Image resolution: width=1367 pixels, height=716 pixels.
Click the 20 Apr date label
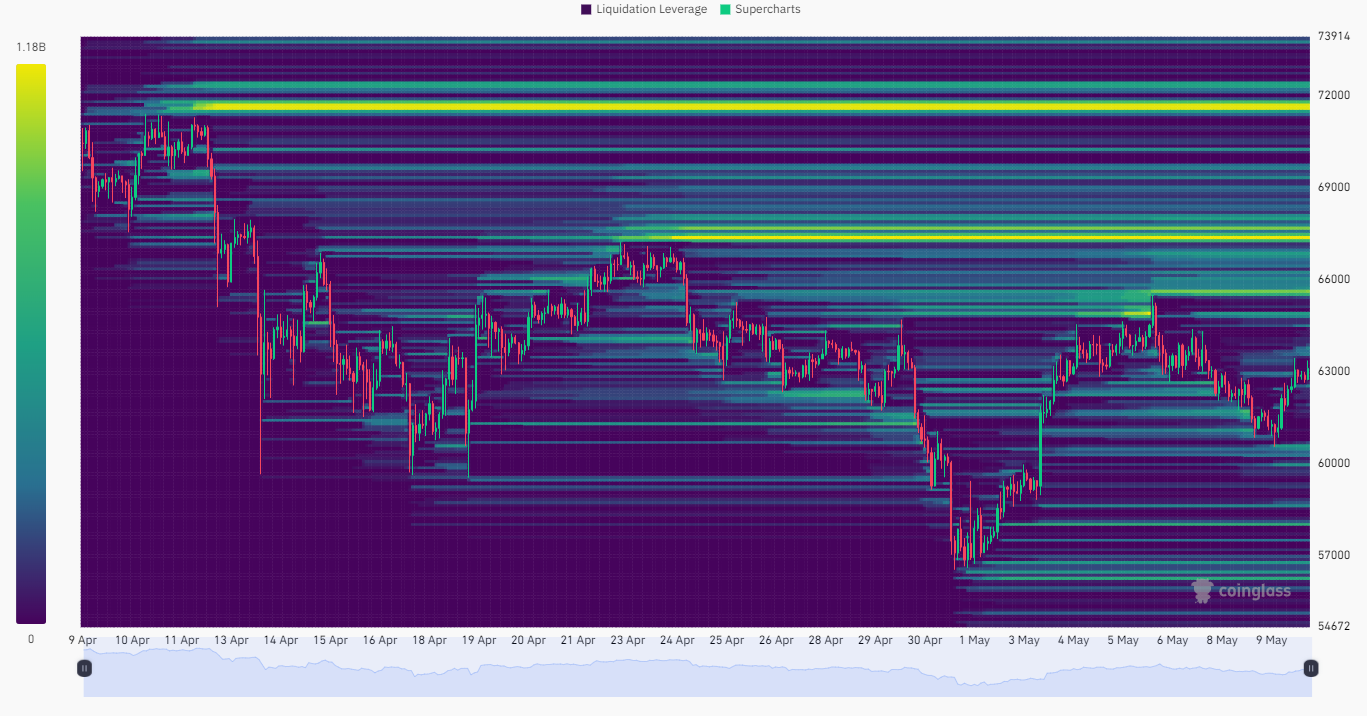pos(528,640)
